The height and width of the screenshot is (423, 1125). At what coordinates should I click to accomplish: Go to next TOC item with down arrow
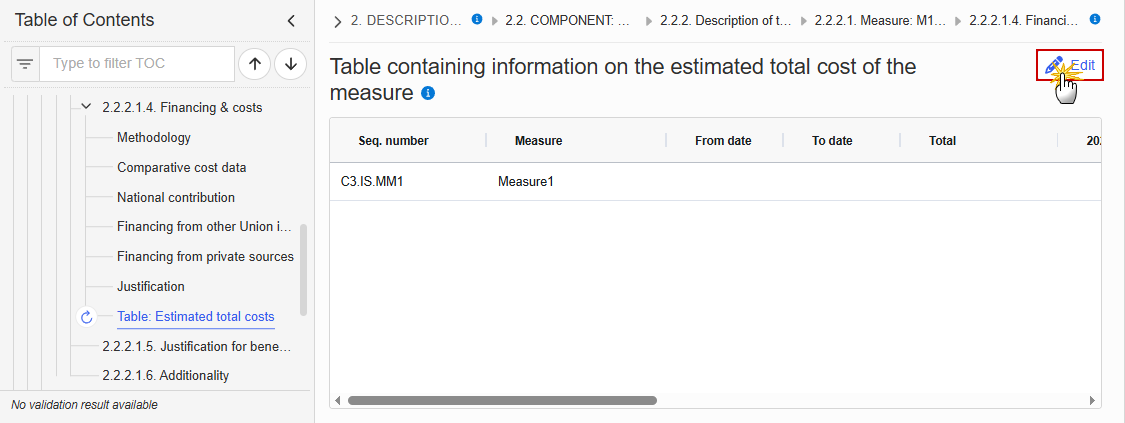pos(290,63)
